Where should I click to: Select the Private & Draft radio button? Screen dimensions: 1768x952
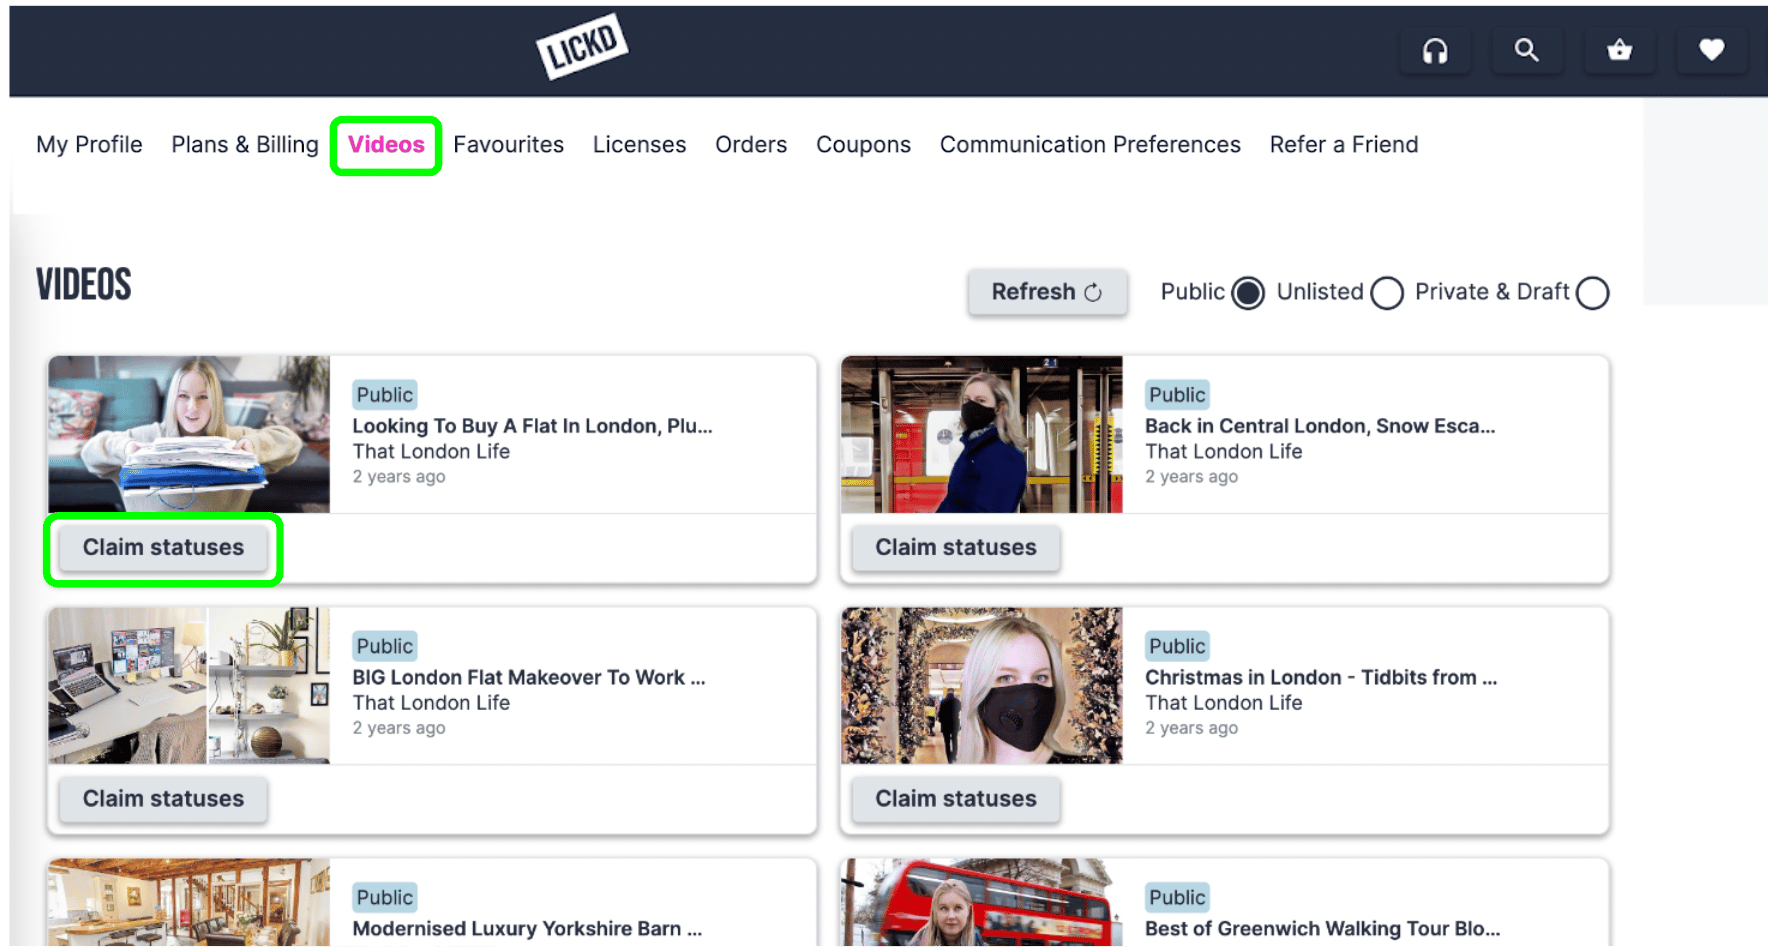tap(1592, 293)
